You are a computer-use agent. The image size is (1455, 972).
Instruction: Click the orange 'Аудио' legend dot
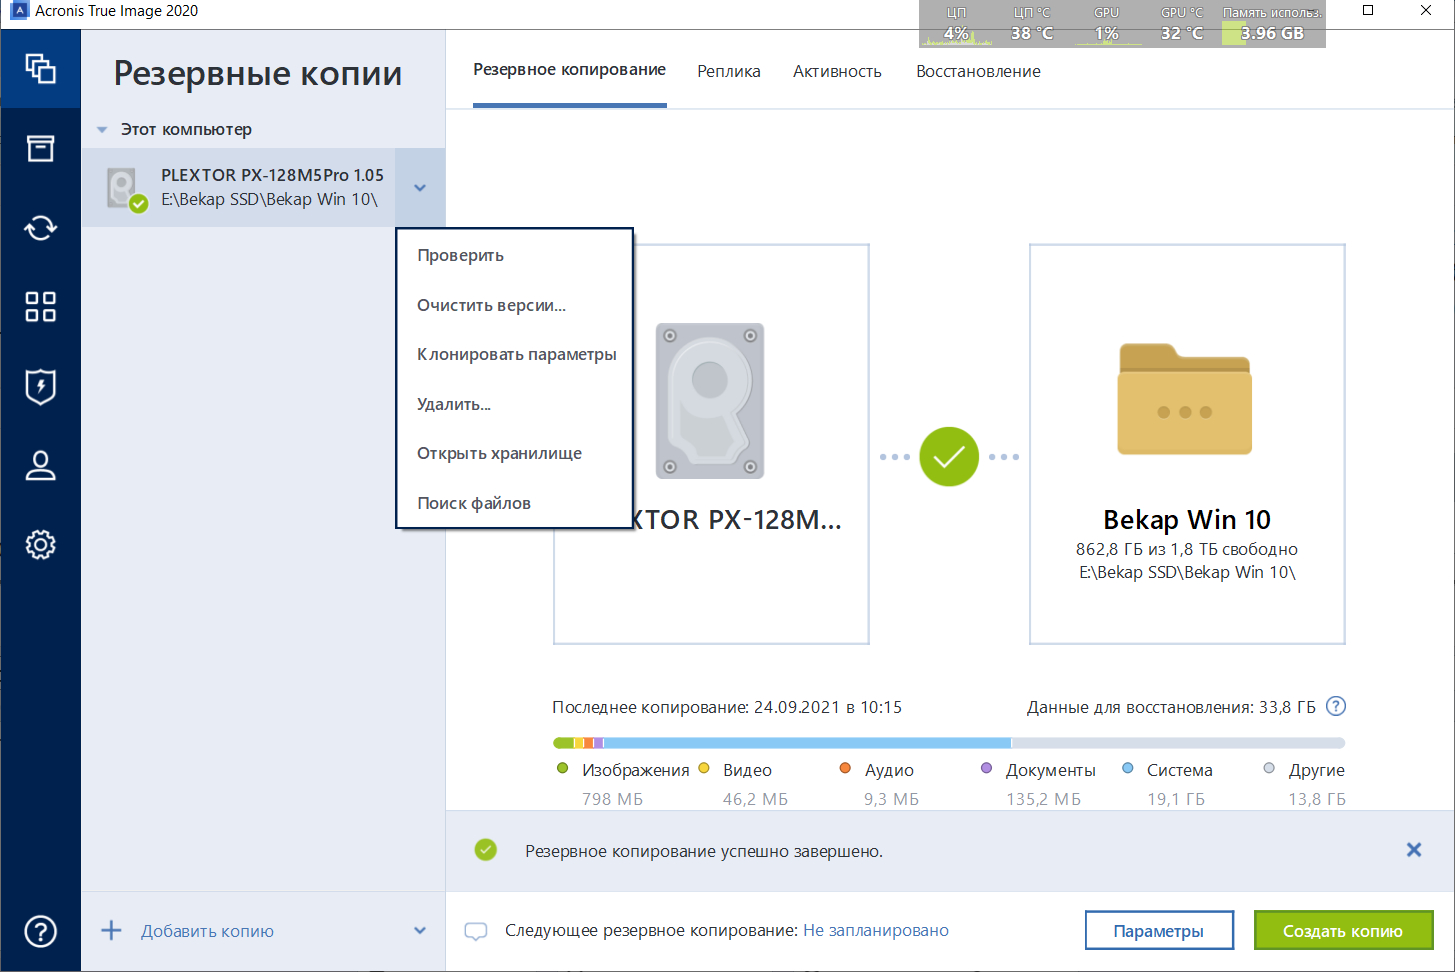845,768
